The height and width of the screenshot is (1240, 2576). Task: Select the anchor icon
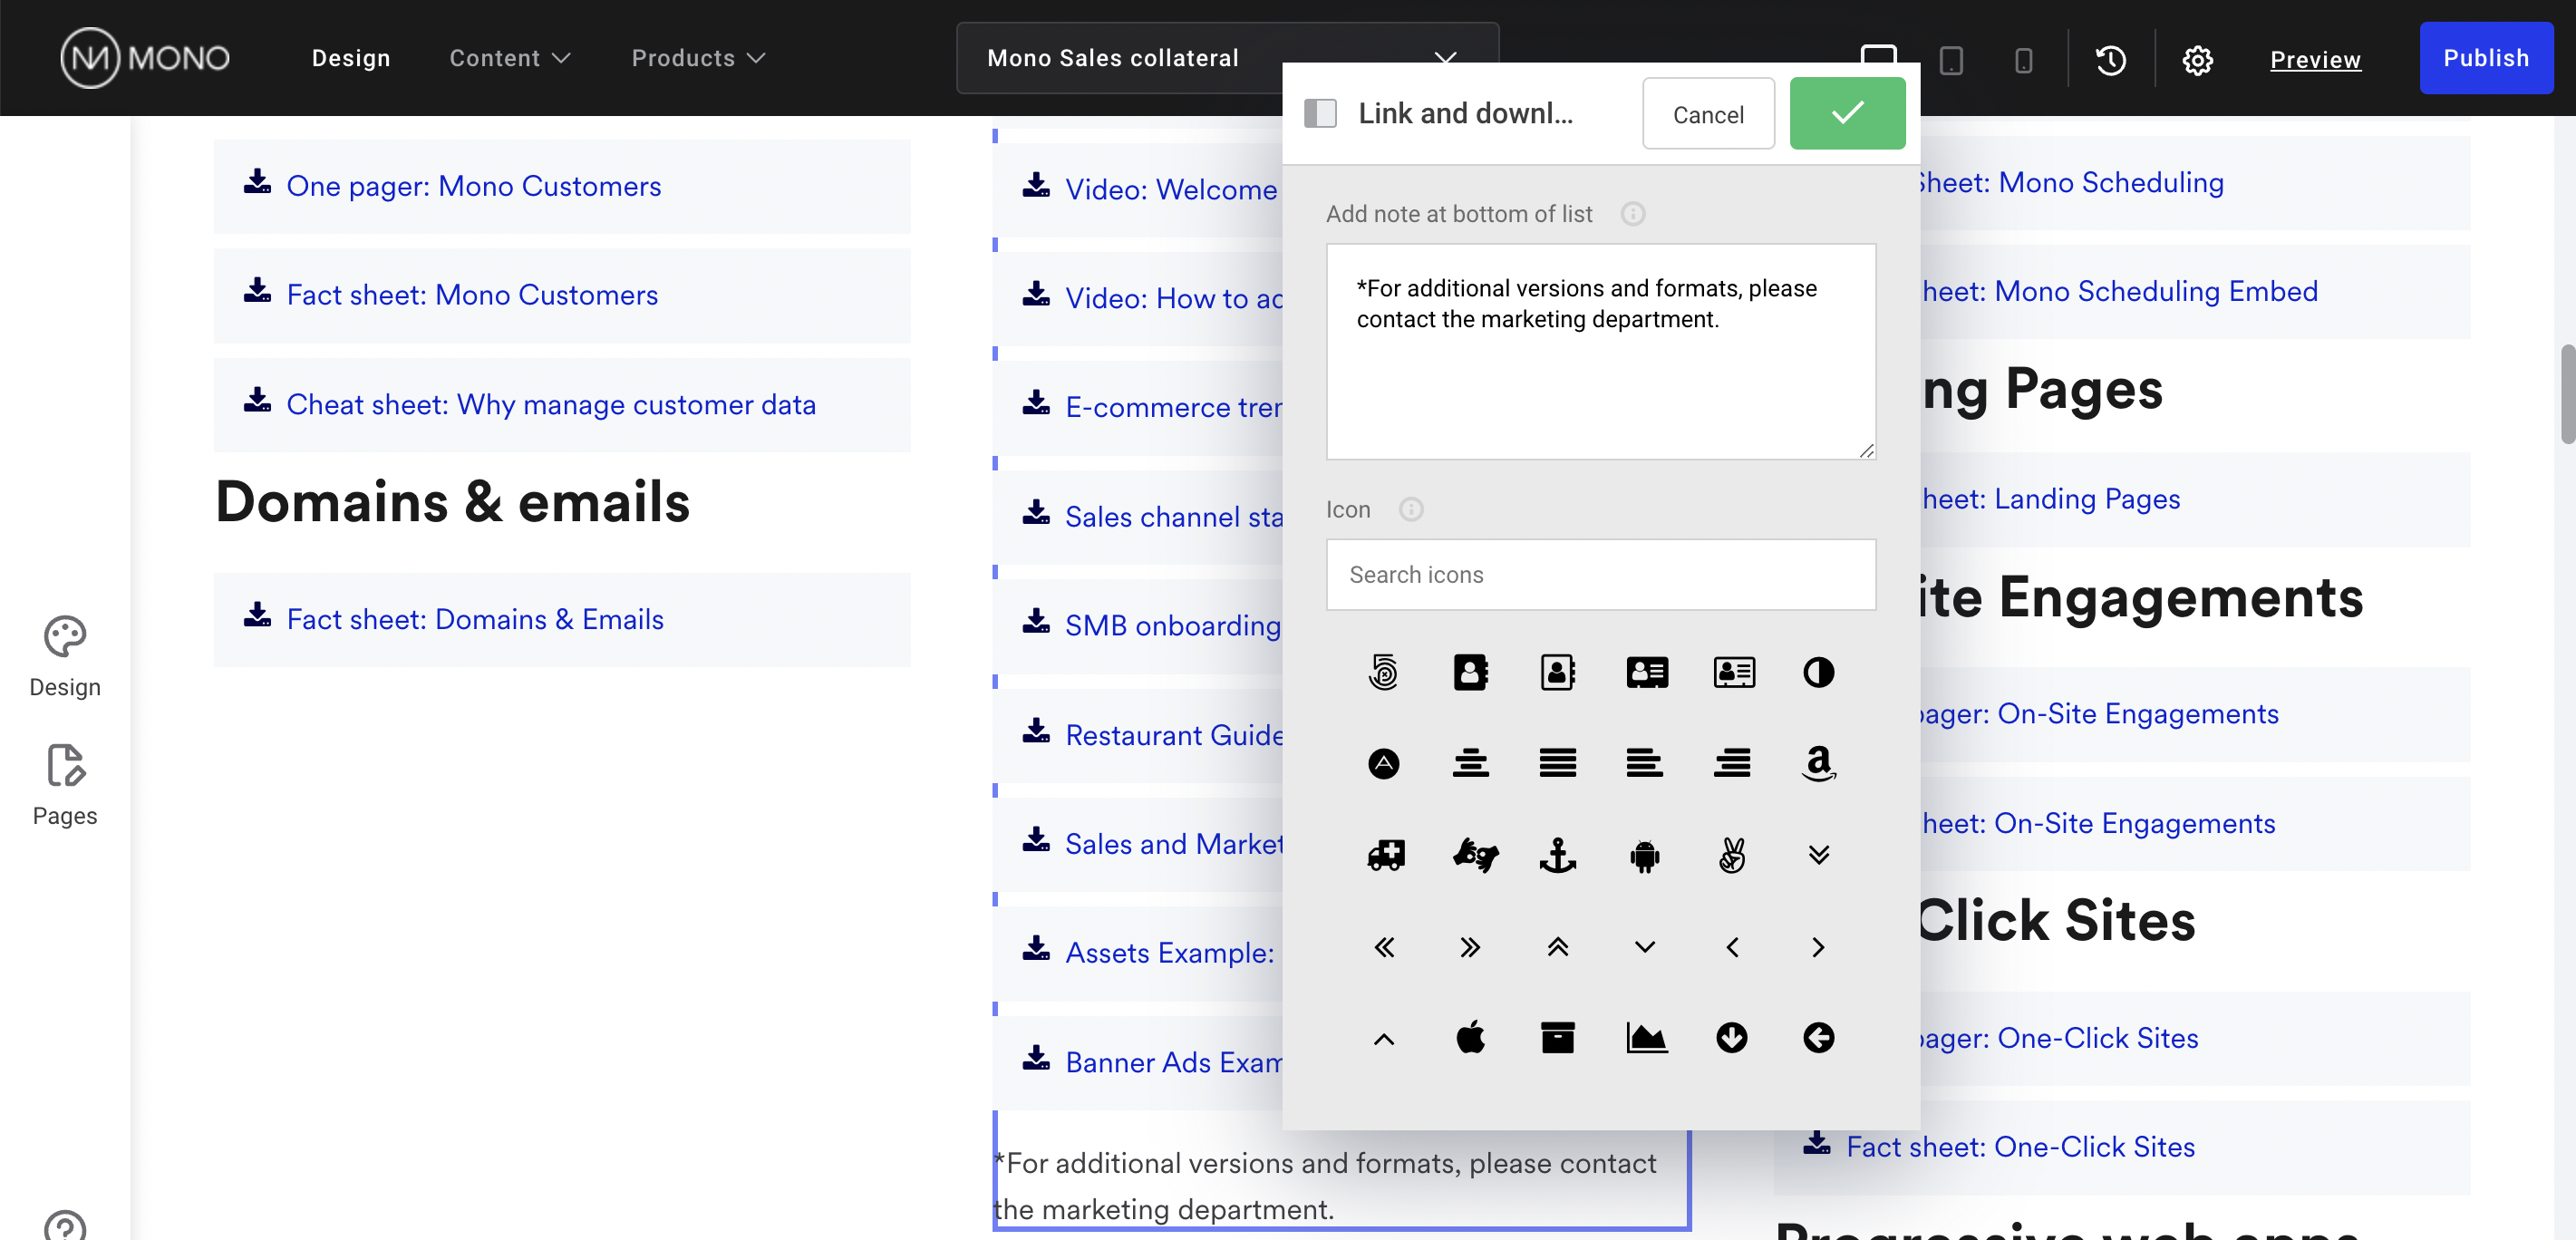point(1557,855)
